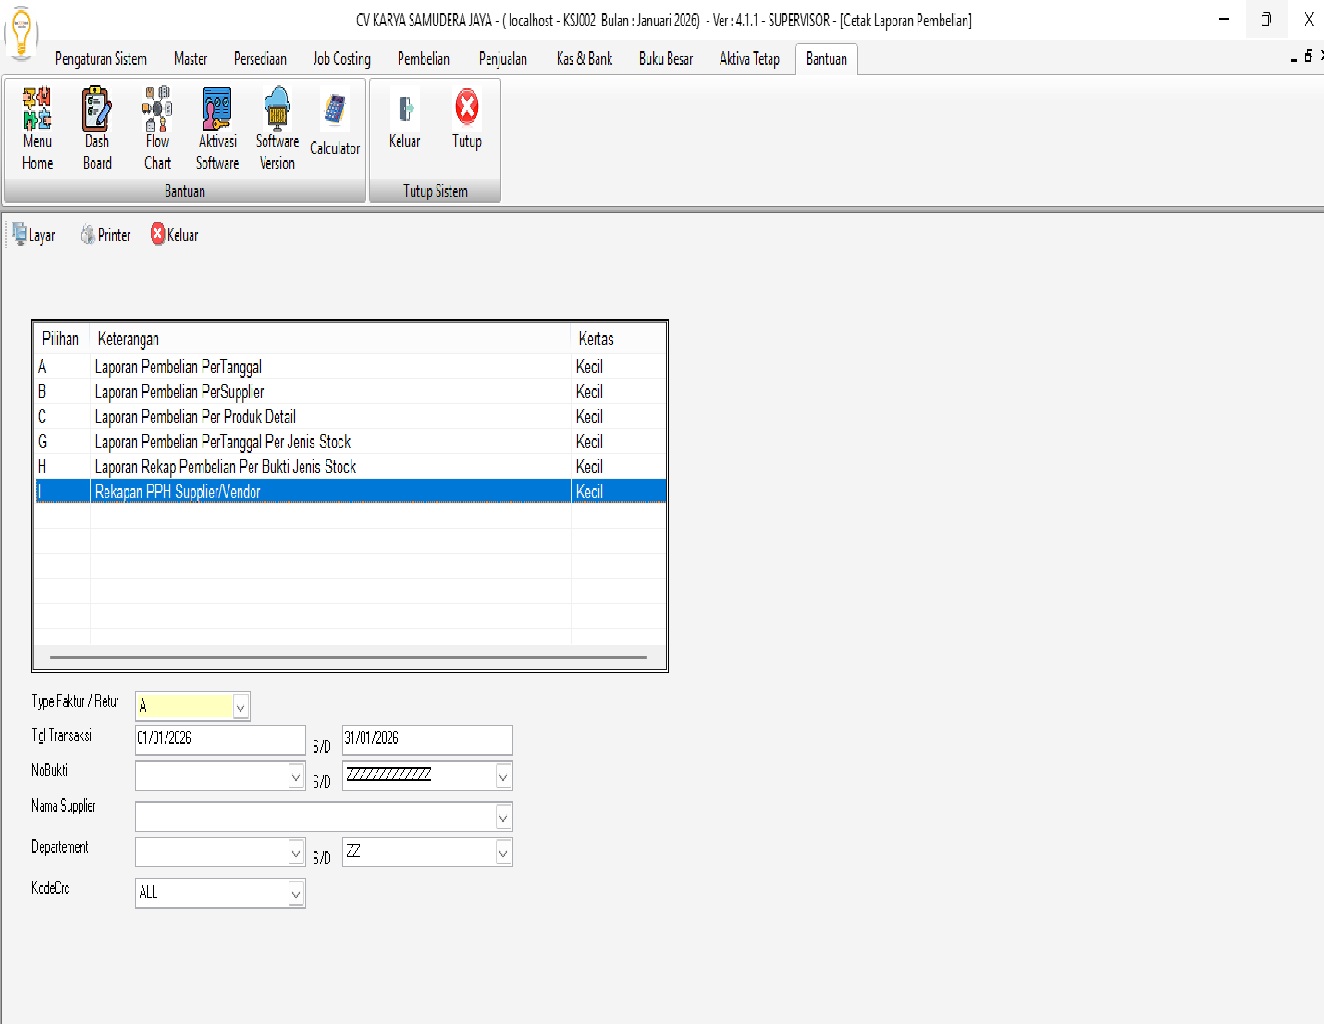The image size is (1324, 1024).
Task: Open the Nama Supplier dropdown
Action: click(x=503, y=818)
